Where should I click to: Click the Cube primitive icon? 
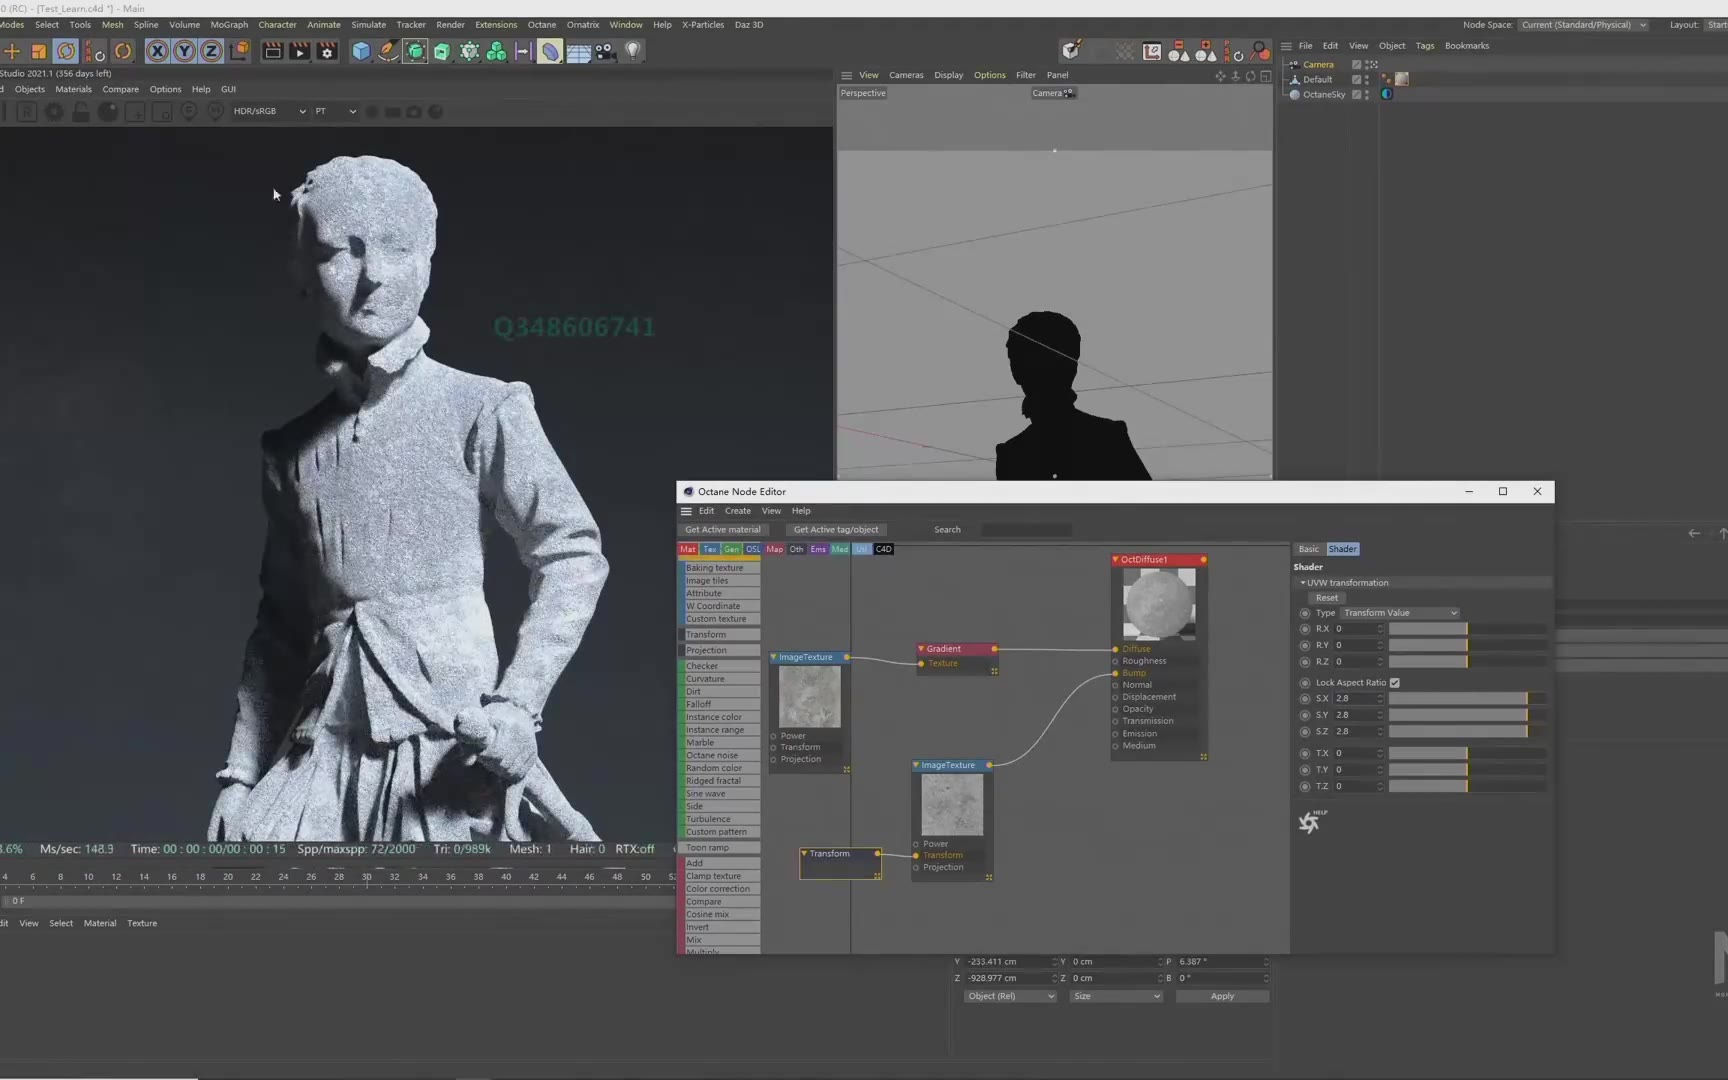[361, 51]
